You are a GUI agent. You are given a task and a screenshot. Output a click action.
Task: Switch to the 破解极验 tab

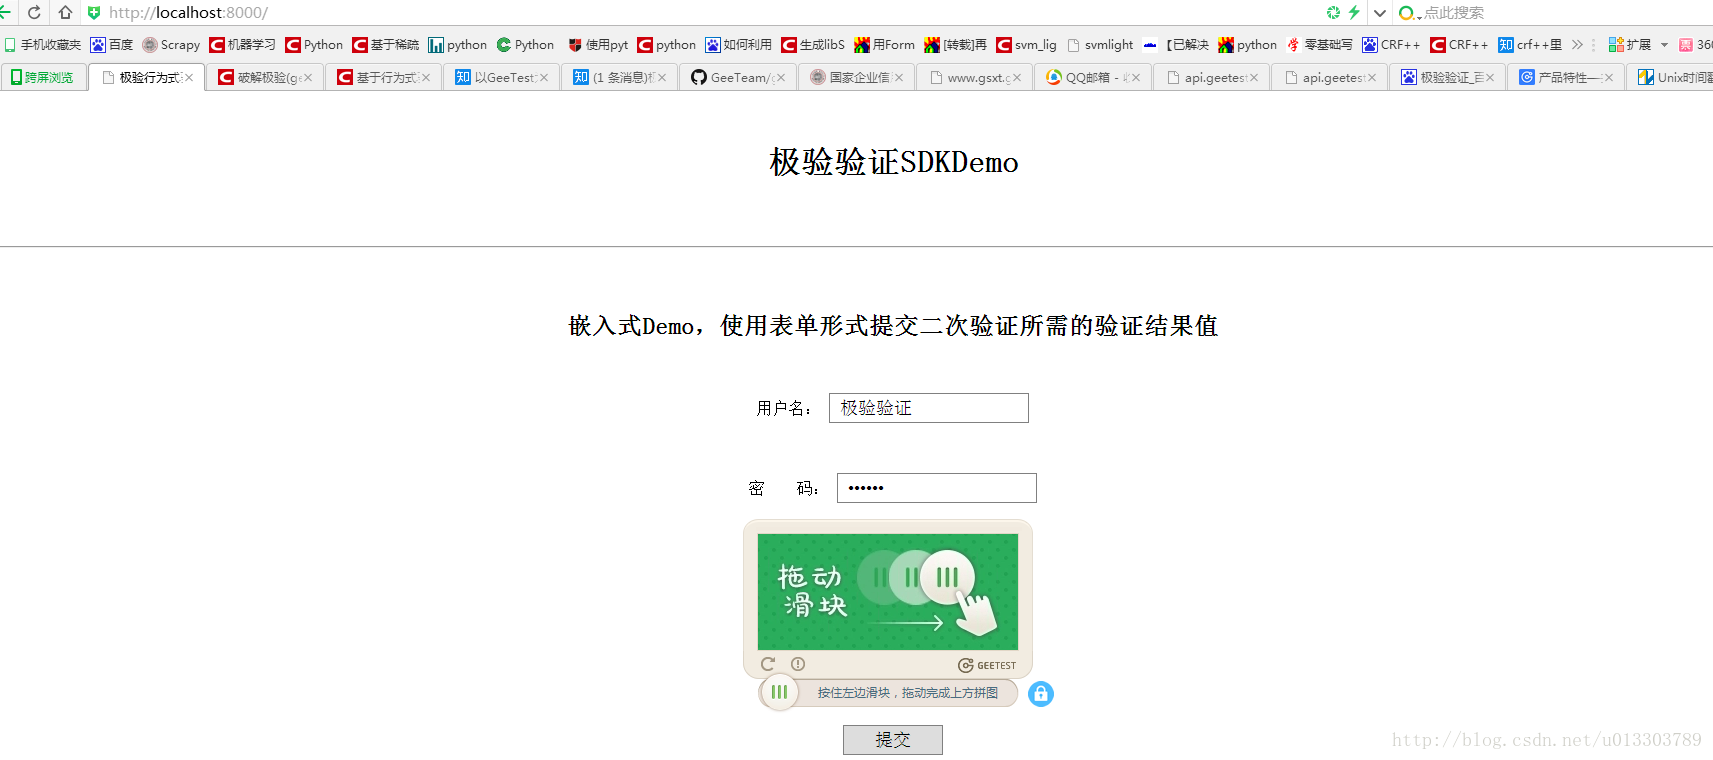point(266,77)
